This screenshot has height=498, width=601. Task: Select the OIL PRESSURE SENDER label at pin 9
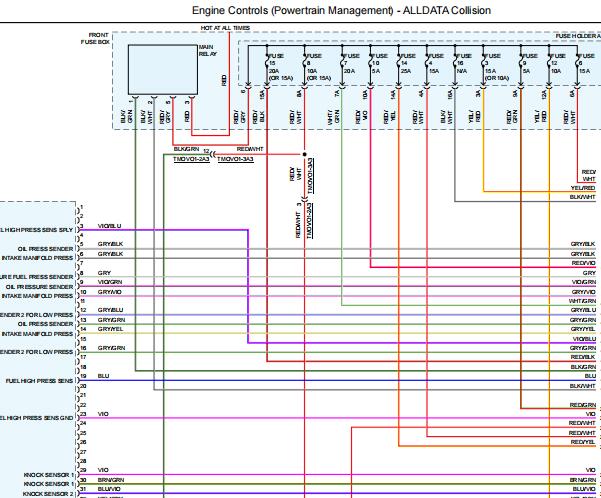[x=39, y=287]
